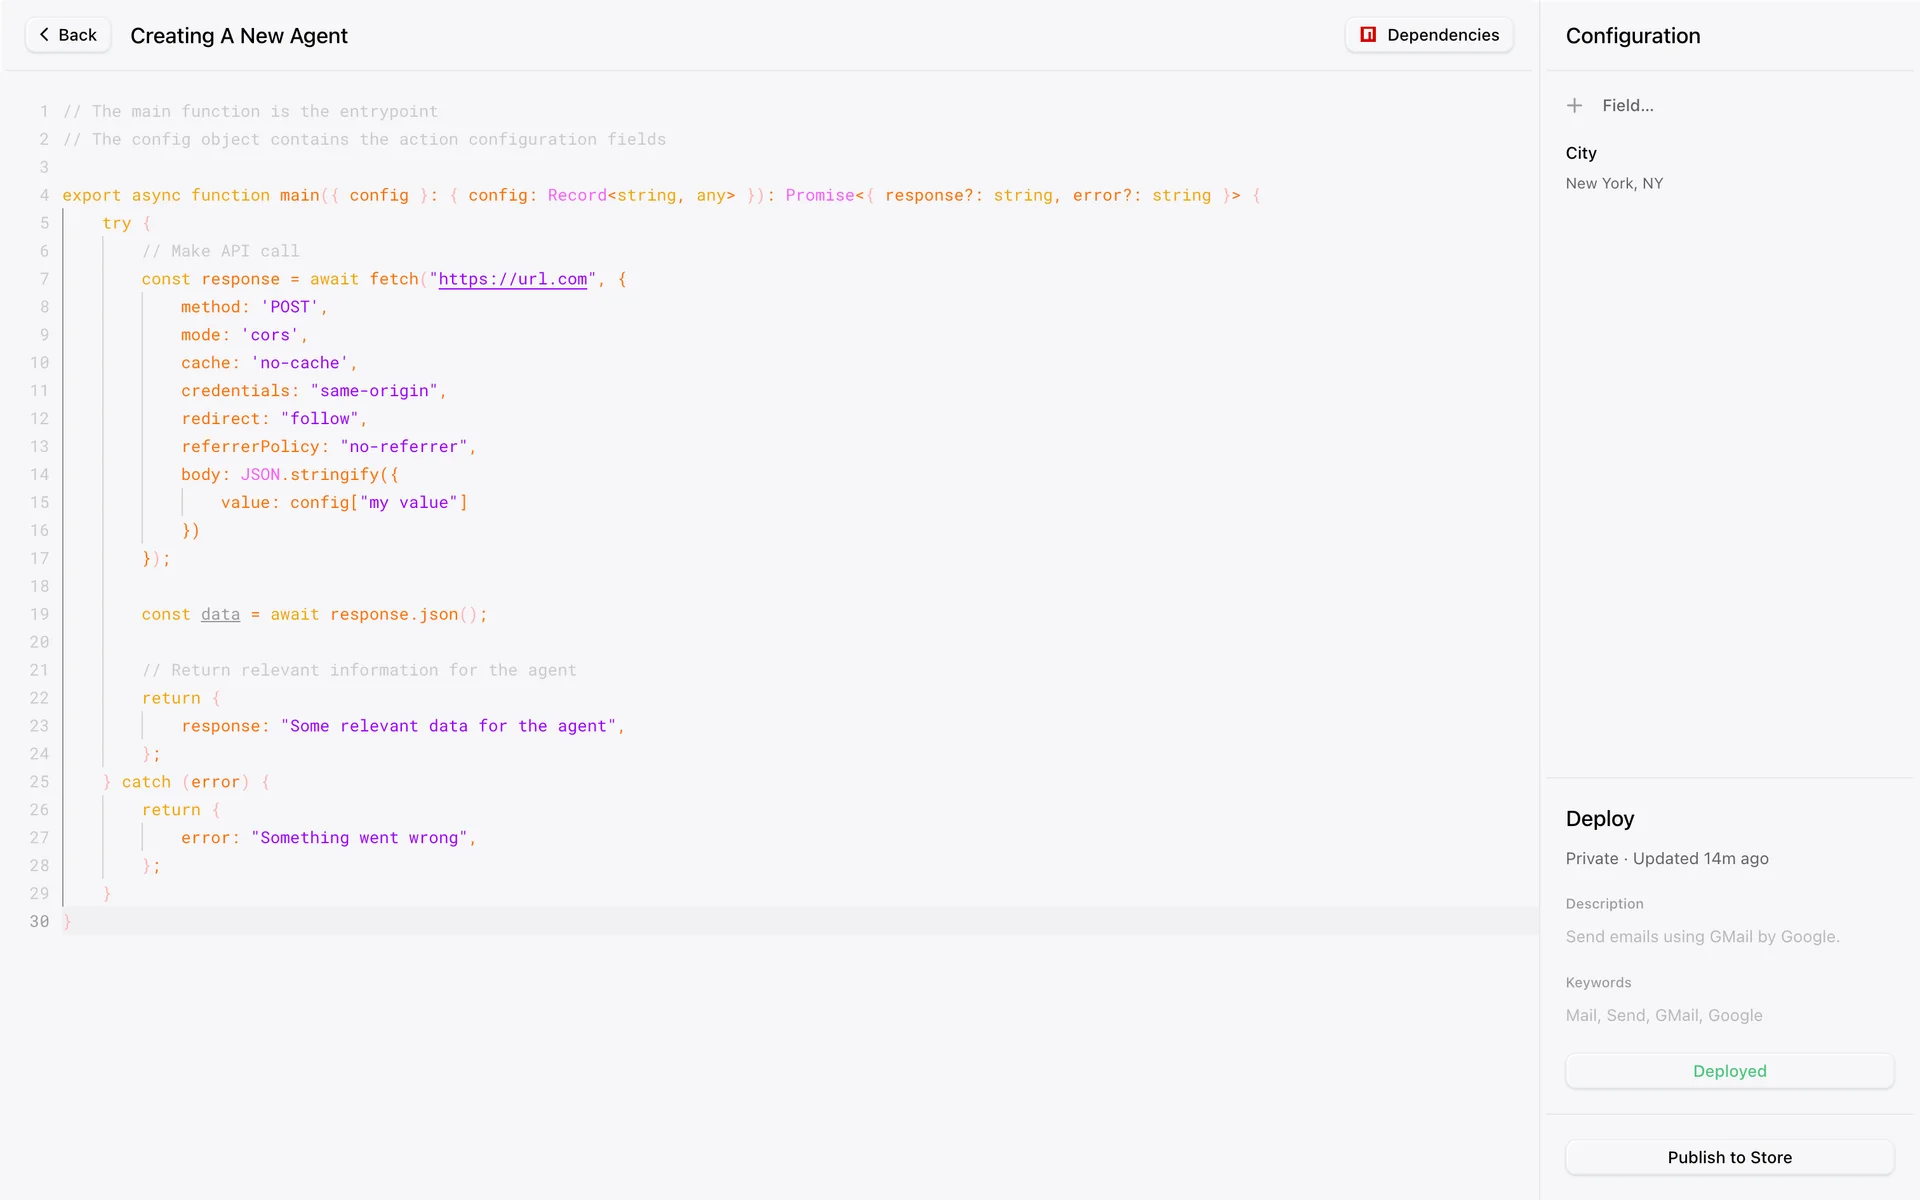Click line number 4 in gutter

pyautogui.click(x=44, y=195)
